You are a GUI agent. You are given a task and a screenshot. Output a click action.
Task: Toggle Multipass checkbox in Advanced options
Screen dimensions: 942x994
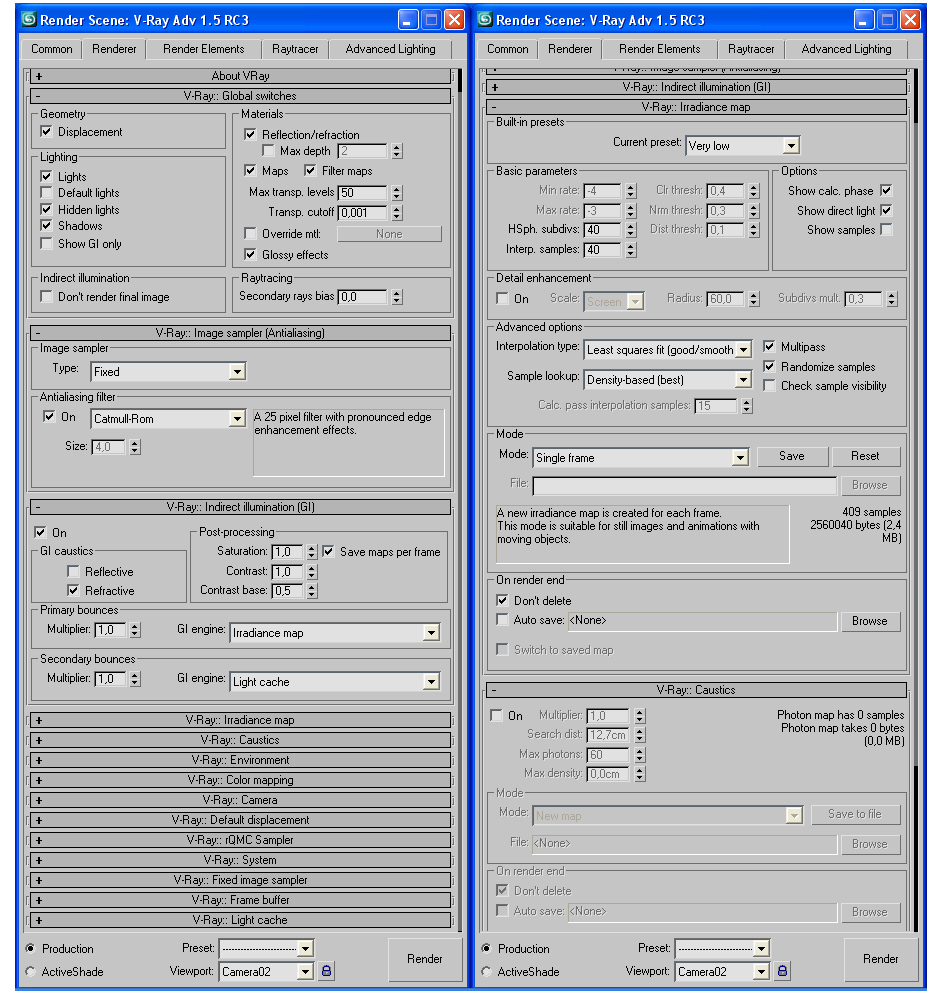pyautogui.click(x=769, y=346)
